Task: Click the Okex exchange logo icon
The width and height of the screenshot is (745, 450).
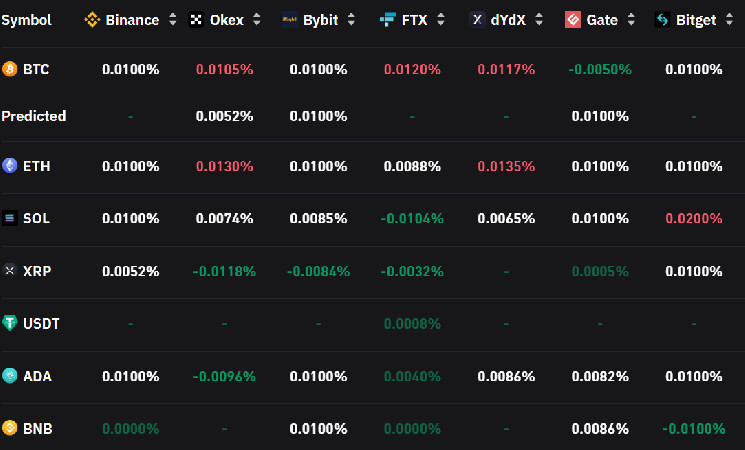Action: [x=196, y=20]
